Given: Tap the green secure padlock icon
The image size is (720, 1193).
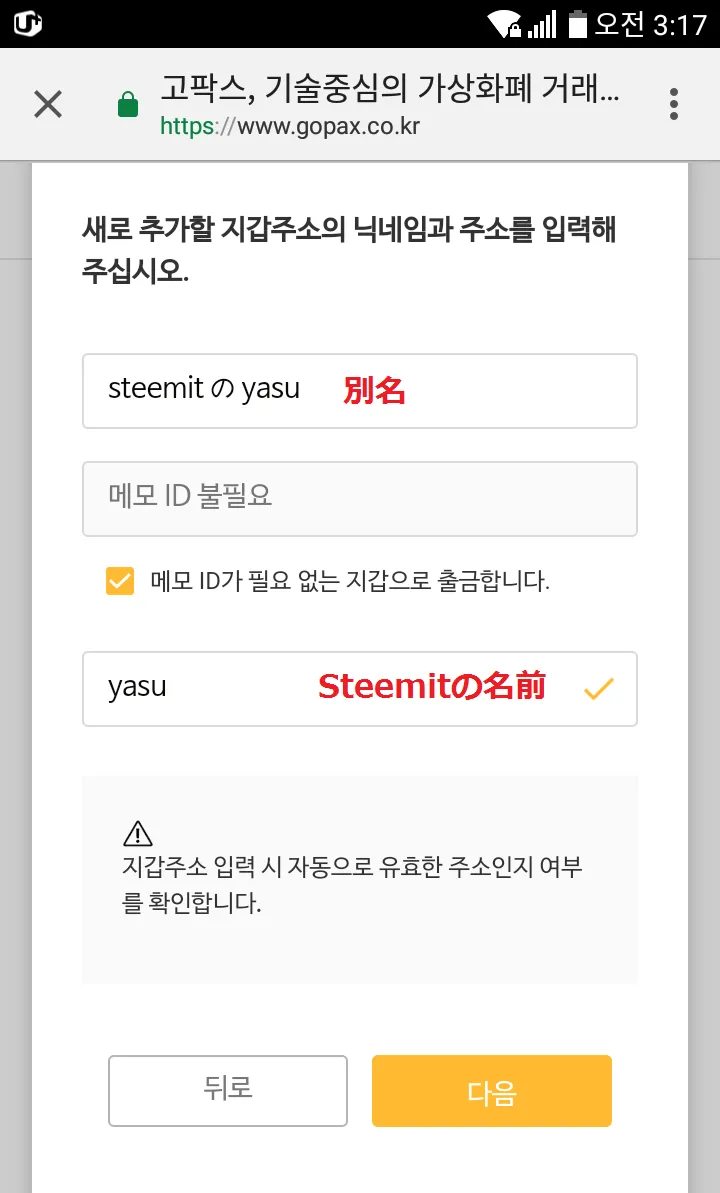Looking at the screenshot, I should pyautogui.click(x=128, y=104).
